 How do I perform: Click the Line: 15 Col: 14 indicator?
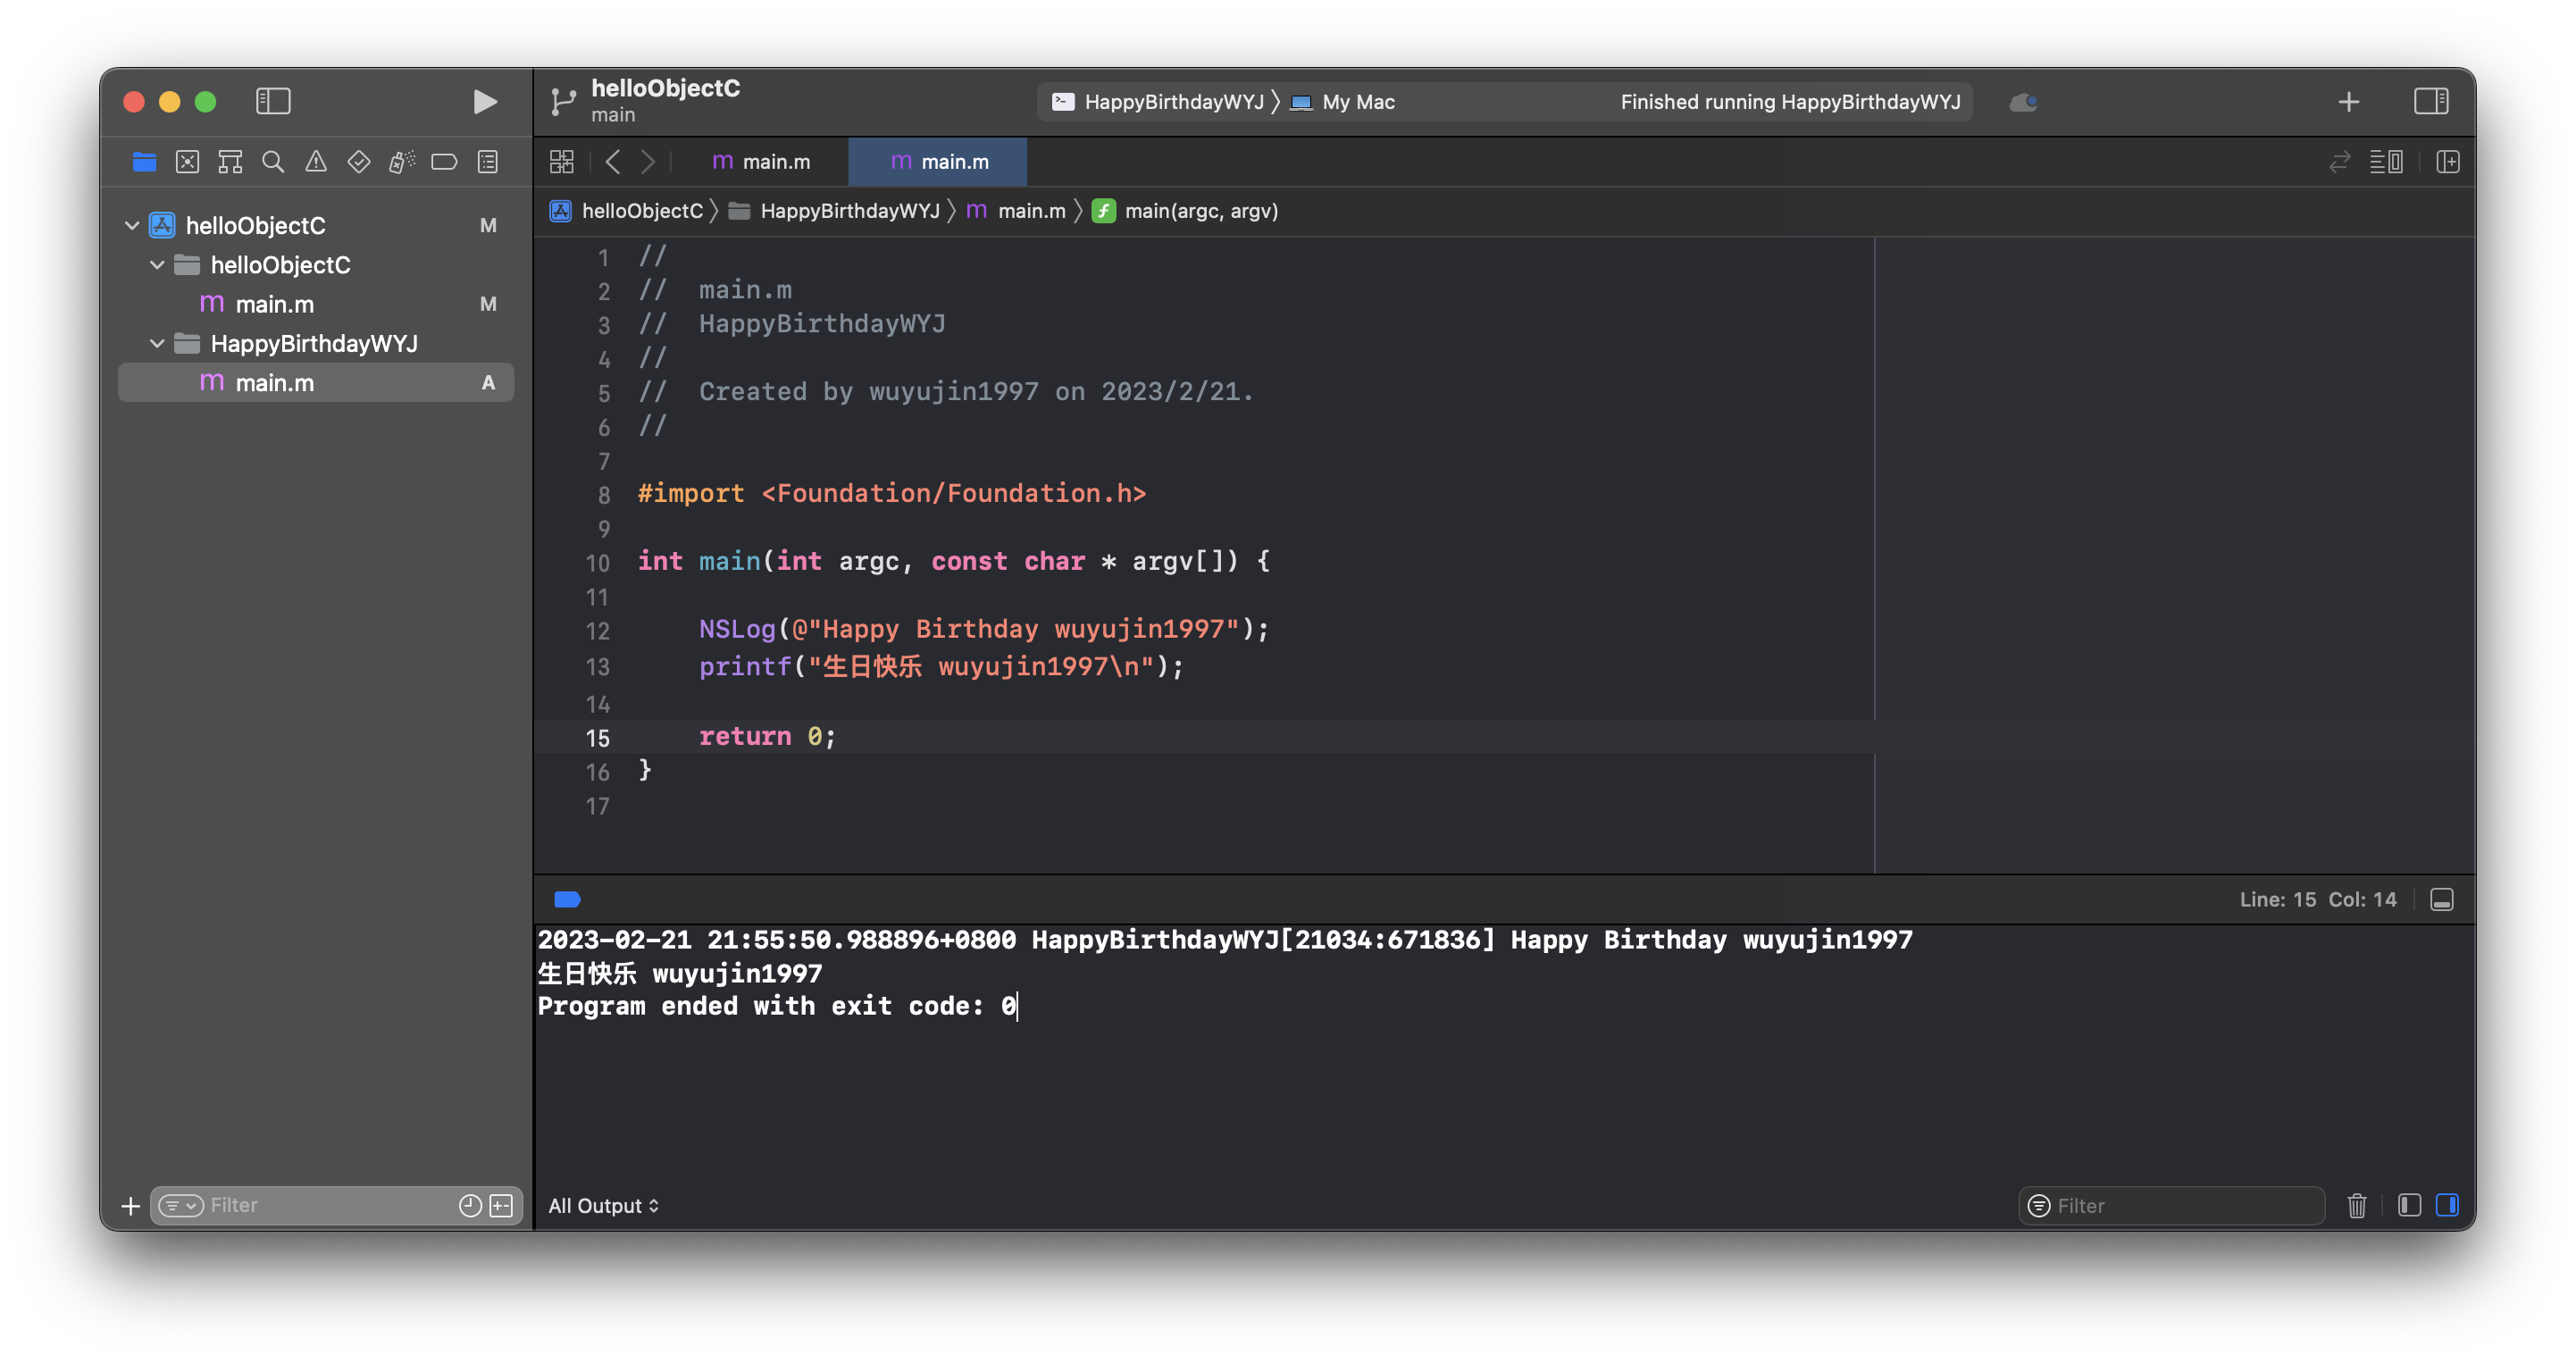click(x=2317, y=899)
